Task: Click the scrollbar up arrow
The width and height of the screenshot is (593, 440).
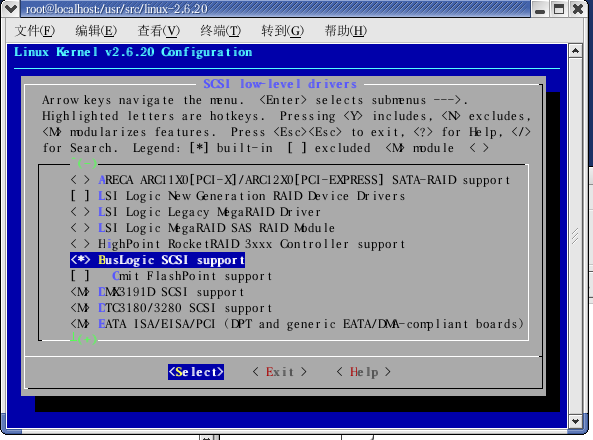Action: click(575, 51)
